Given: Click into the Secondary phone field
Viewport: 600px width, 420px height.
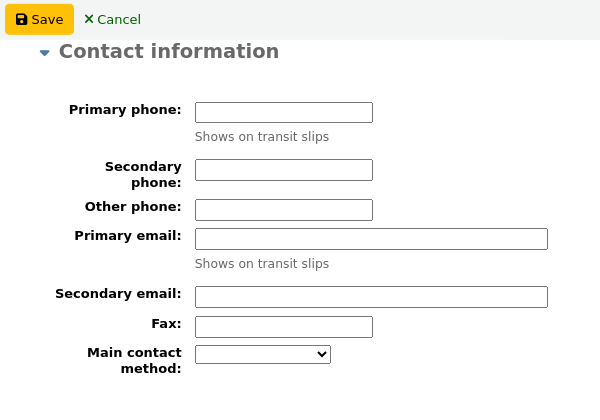Looking at the screenshot, I should (x=283, y=170).
